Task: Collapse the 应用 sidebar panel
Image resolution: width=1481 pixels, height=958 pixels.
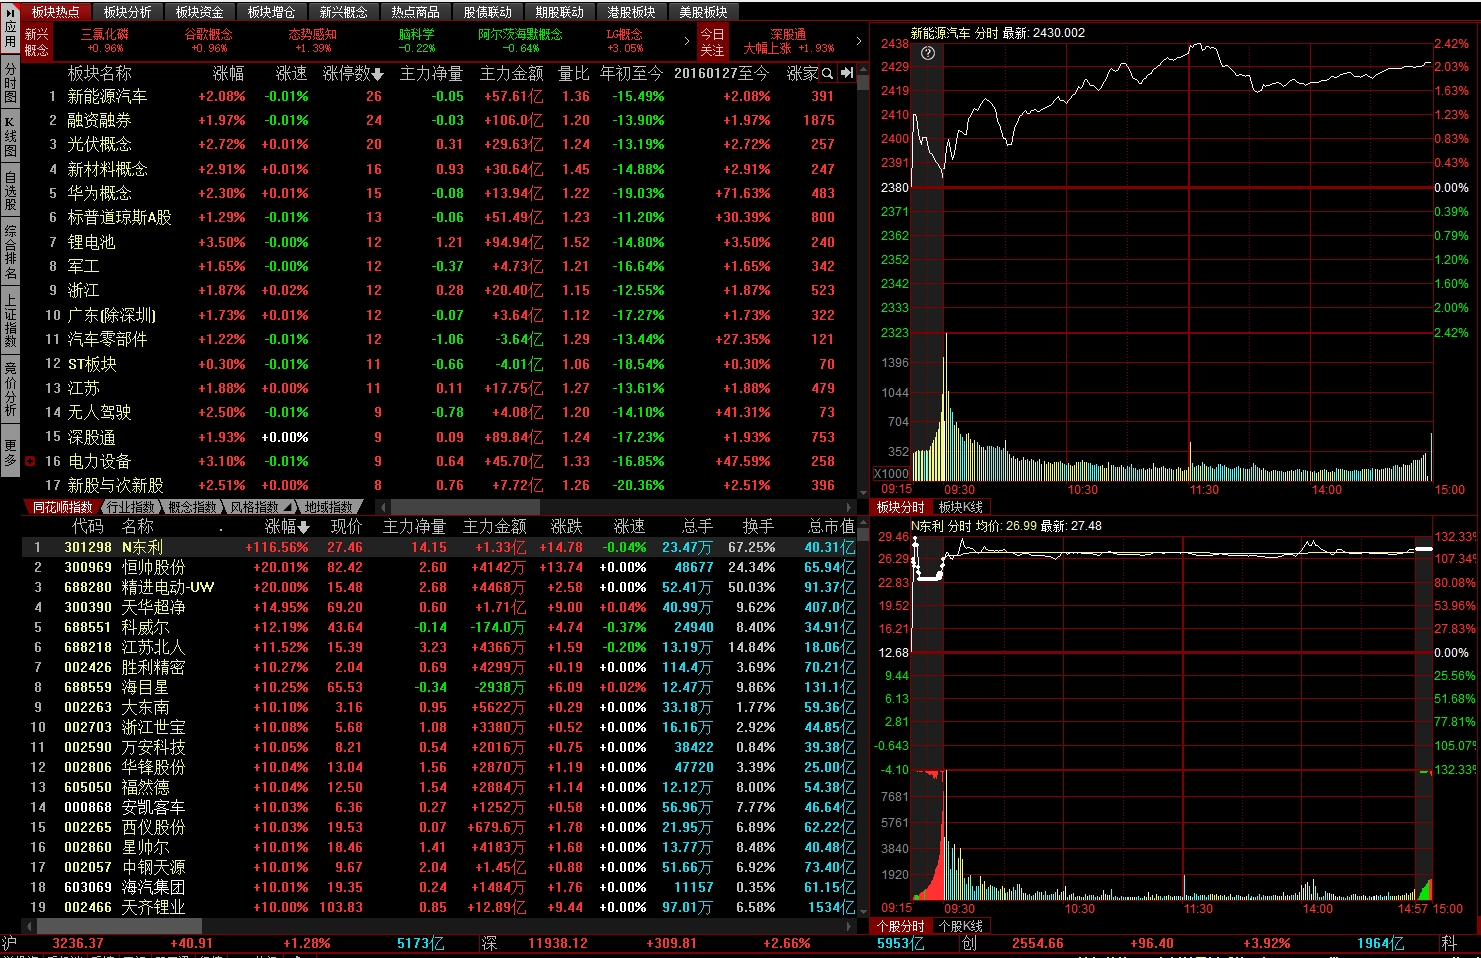Action: (x=10, y=12)
